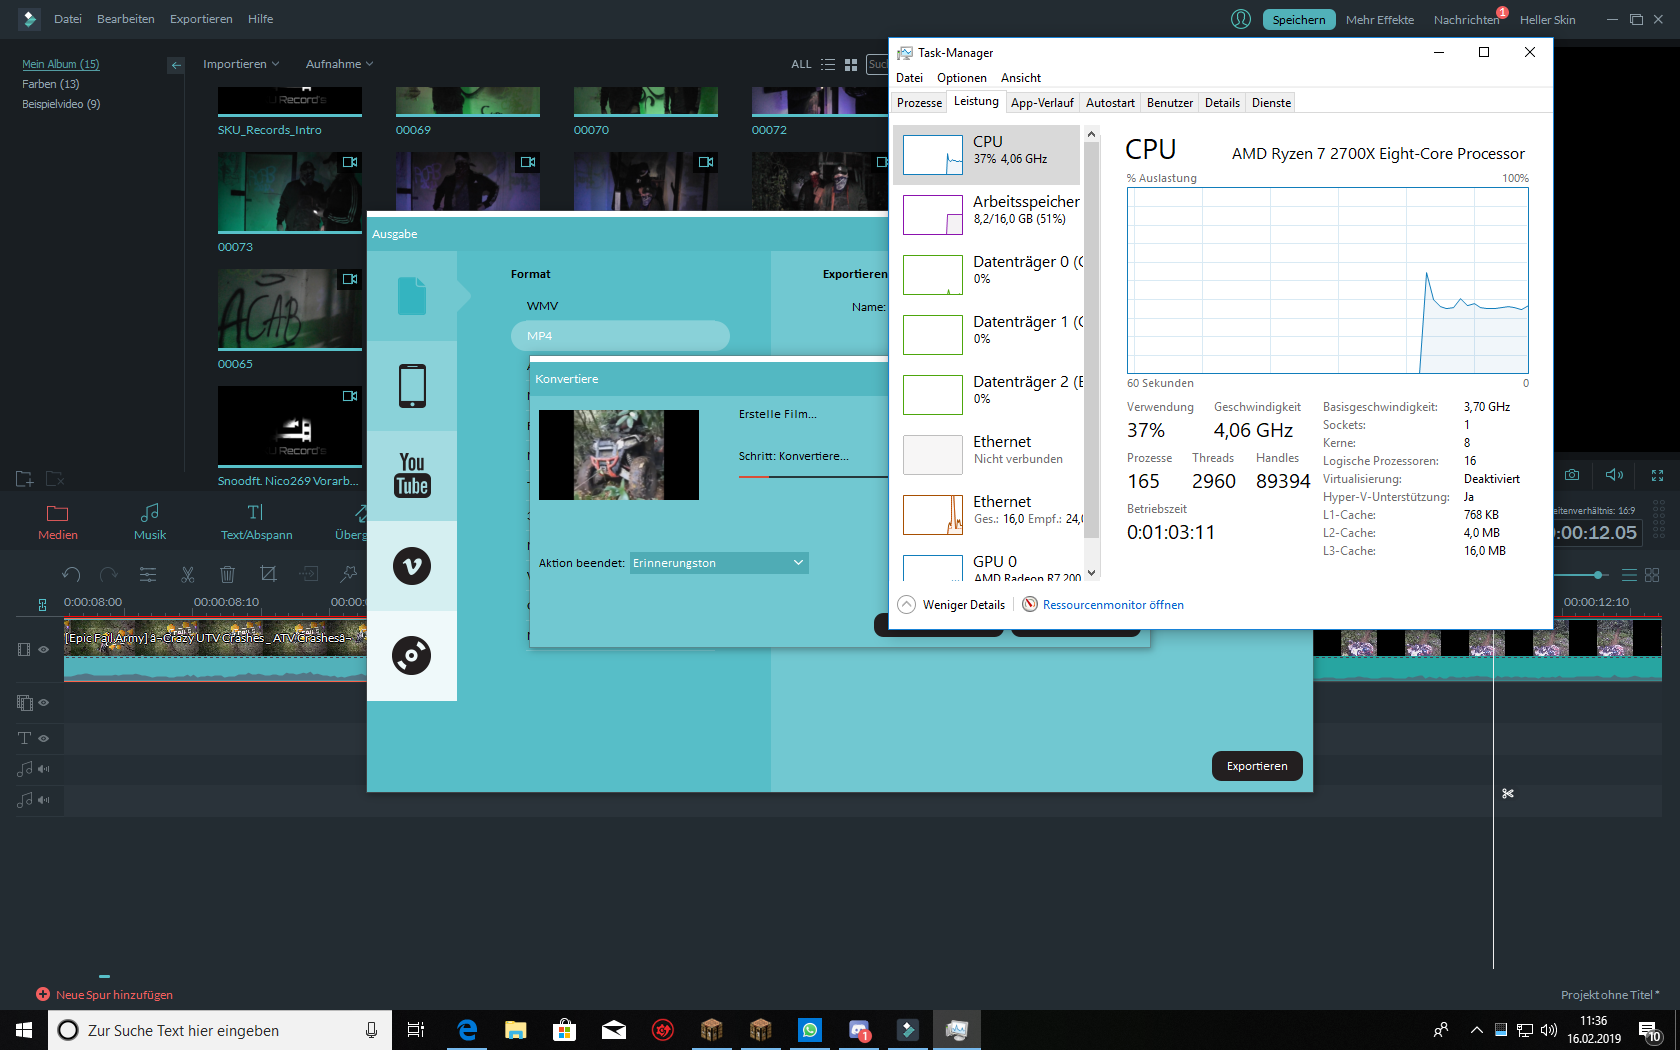Screen dimensions: 1680x1050
Task: Switch media library to list view
Action: pos(828,64)
